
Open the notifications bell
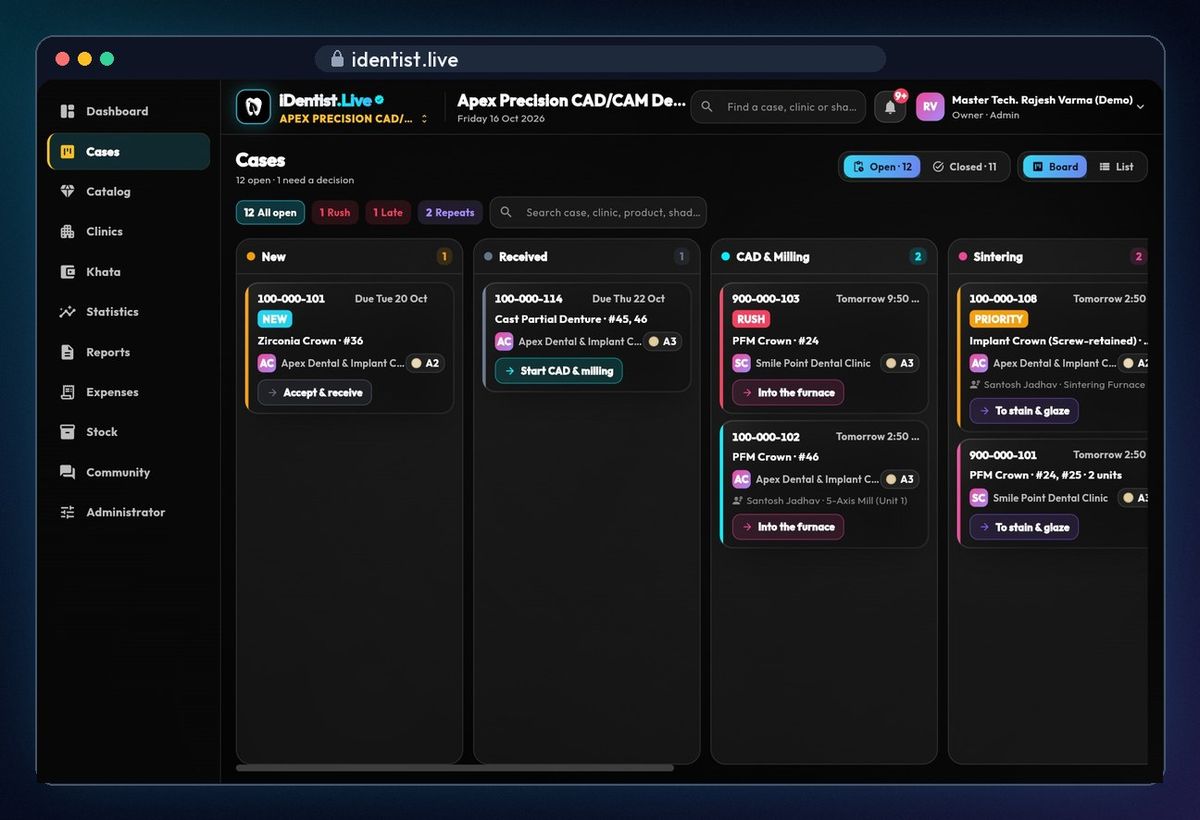click(x=890, y=107)
